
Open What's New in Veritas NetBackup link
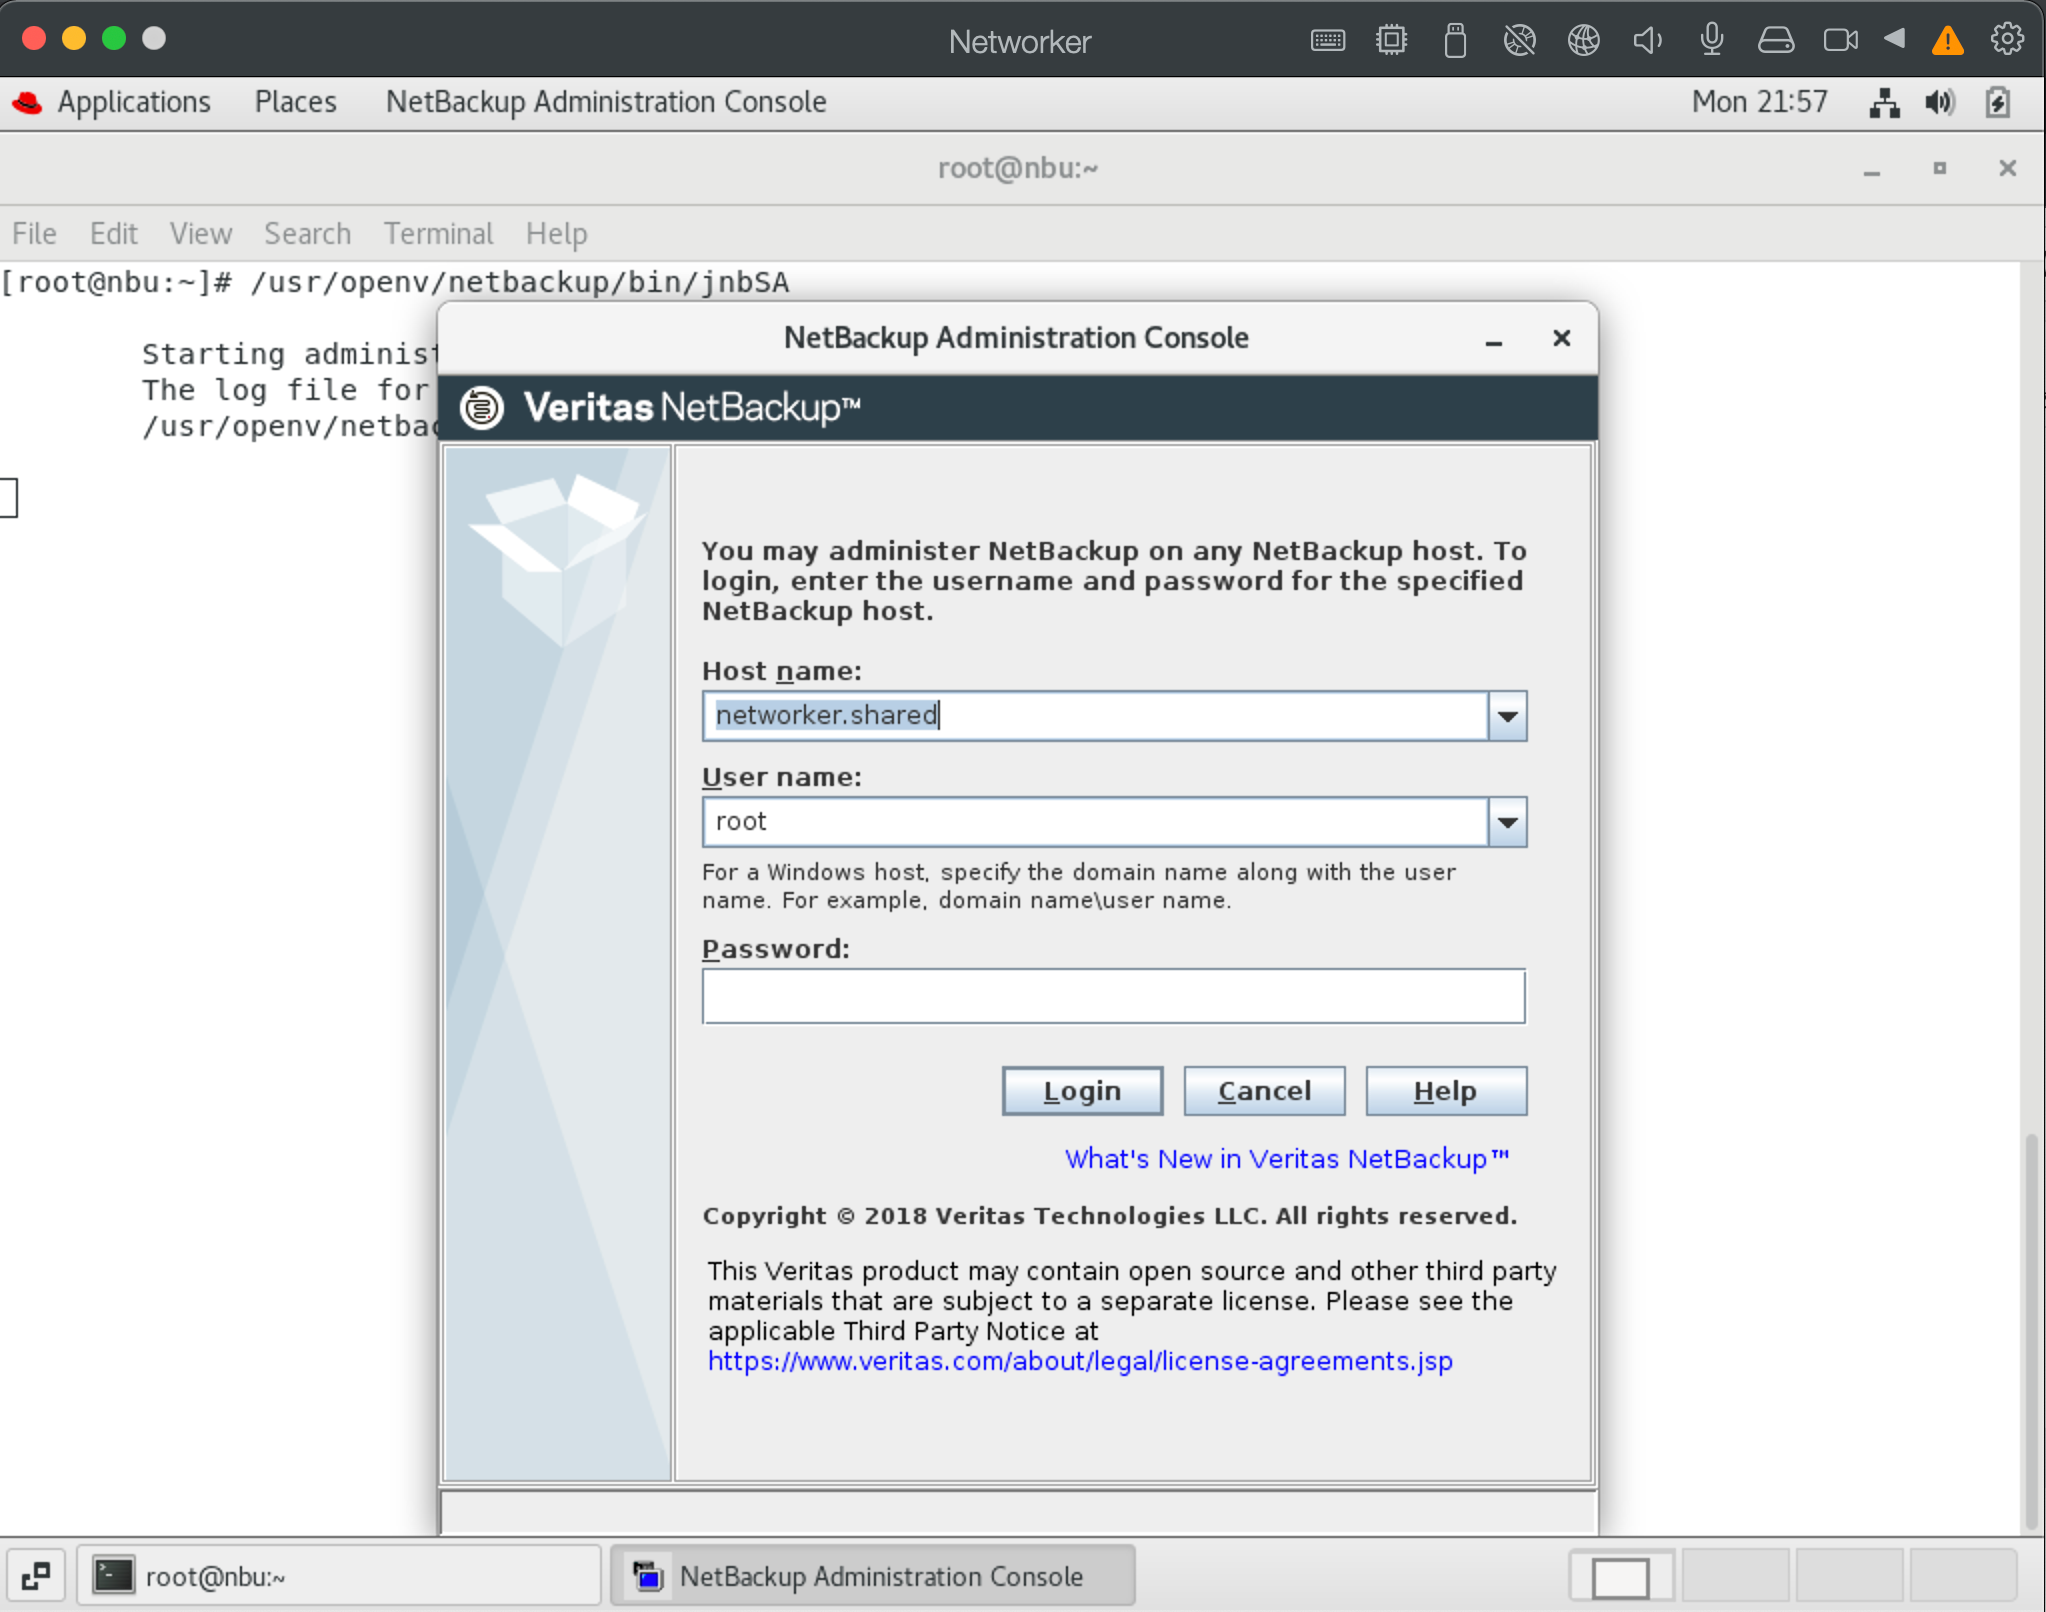(x=1286, y=1158)
